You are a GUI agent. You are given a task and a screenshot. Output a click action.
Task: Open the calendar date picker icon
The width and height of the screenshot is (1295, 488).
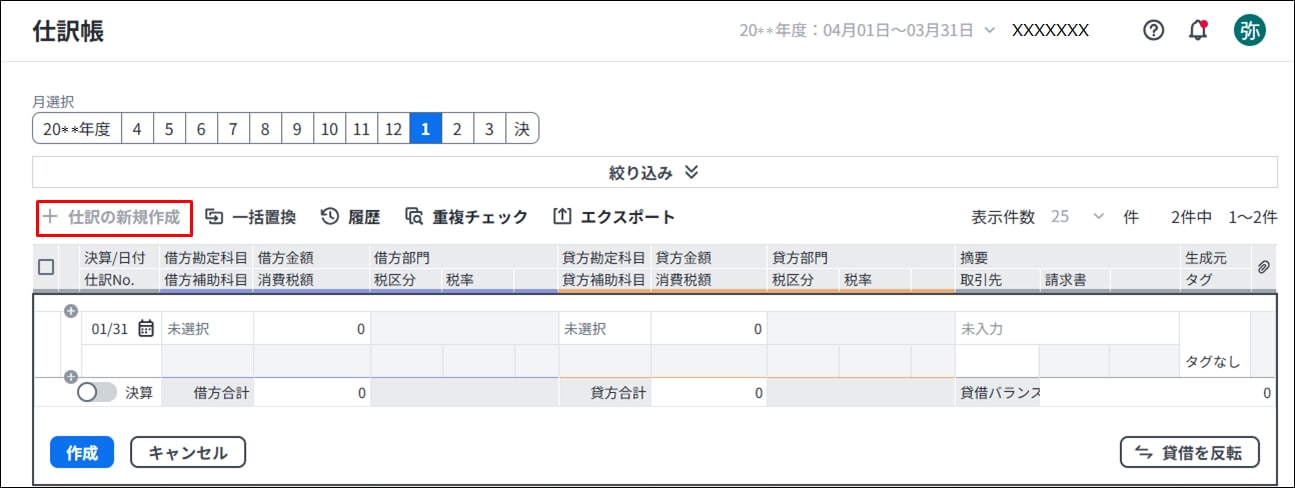tap(146, 328)
